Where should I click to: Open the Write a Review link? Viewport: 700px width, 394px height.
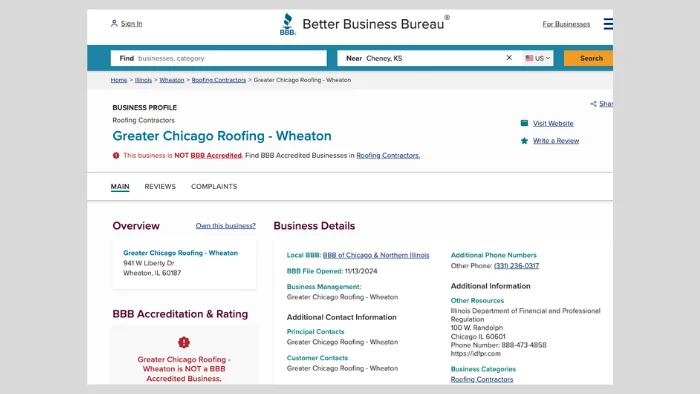pos(556,141)
